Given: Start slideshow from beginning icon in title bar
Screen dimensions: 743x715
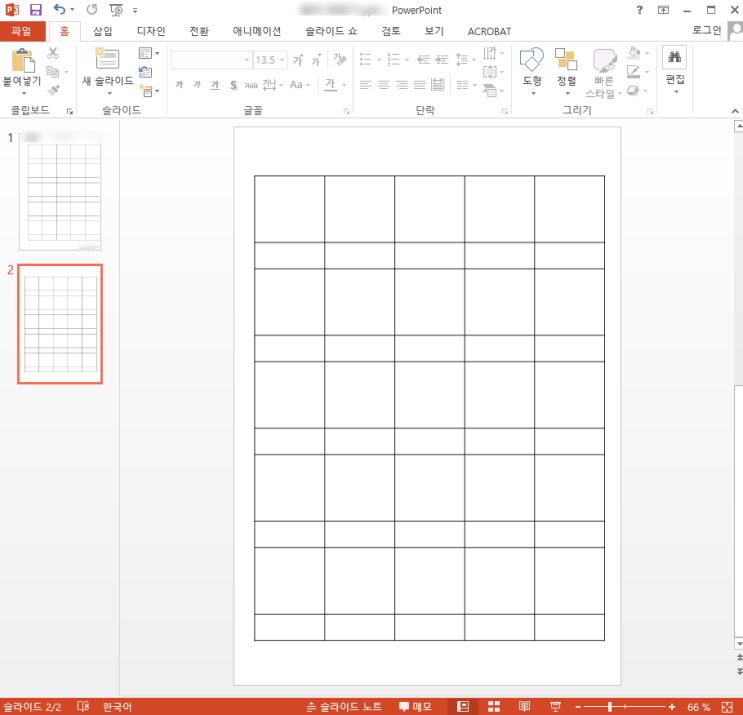Looking at the screenshot, I should pos(116,9).
